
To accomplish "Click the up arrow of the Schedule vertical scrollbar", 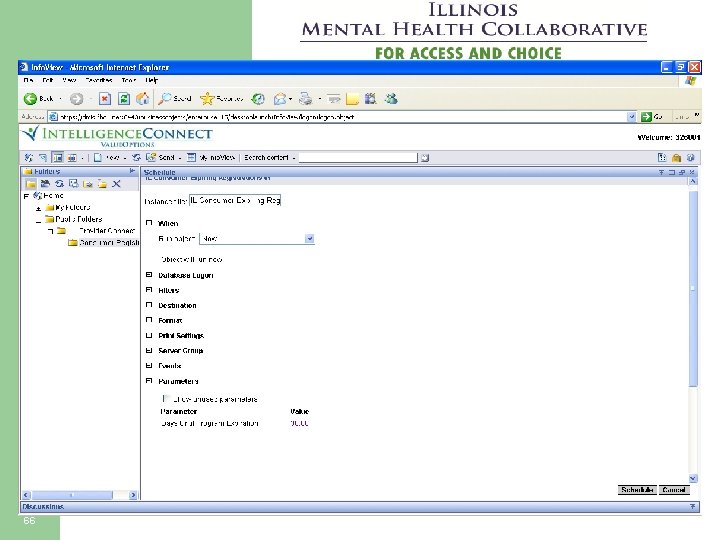I will (x=693, y=181).
